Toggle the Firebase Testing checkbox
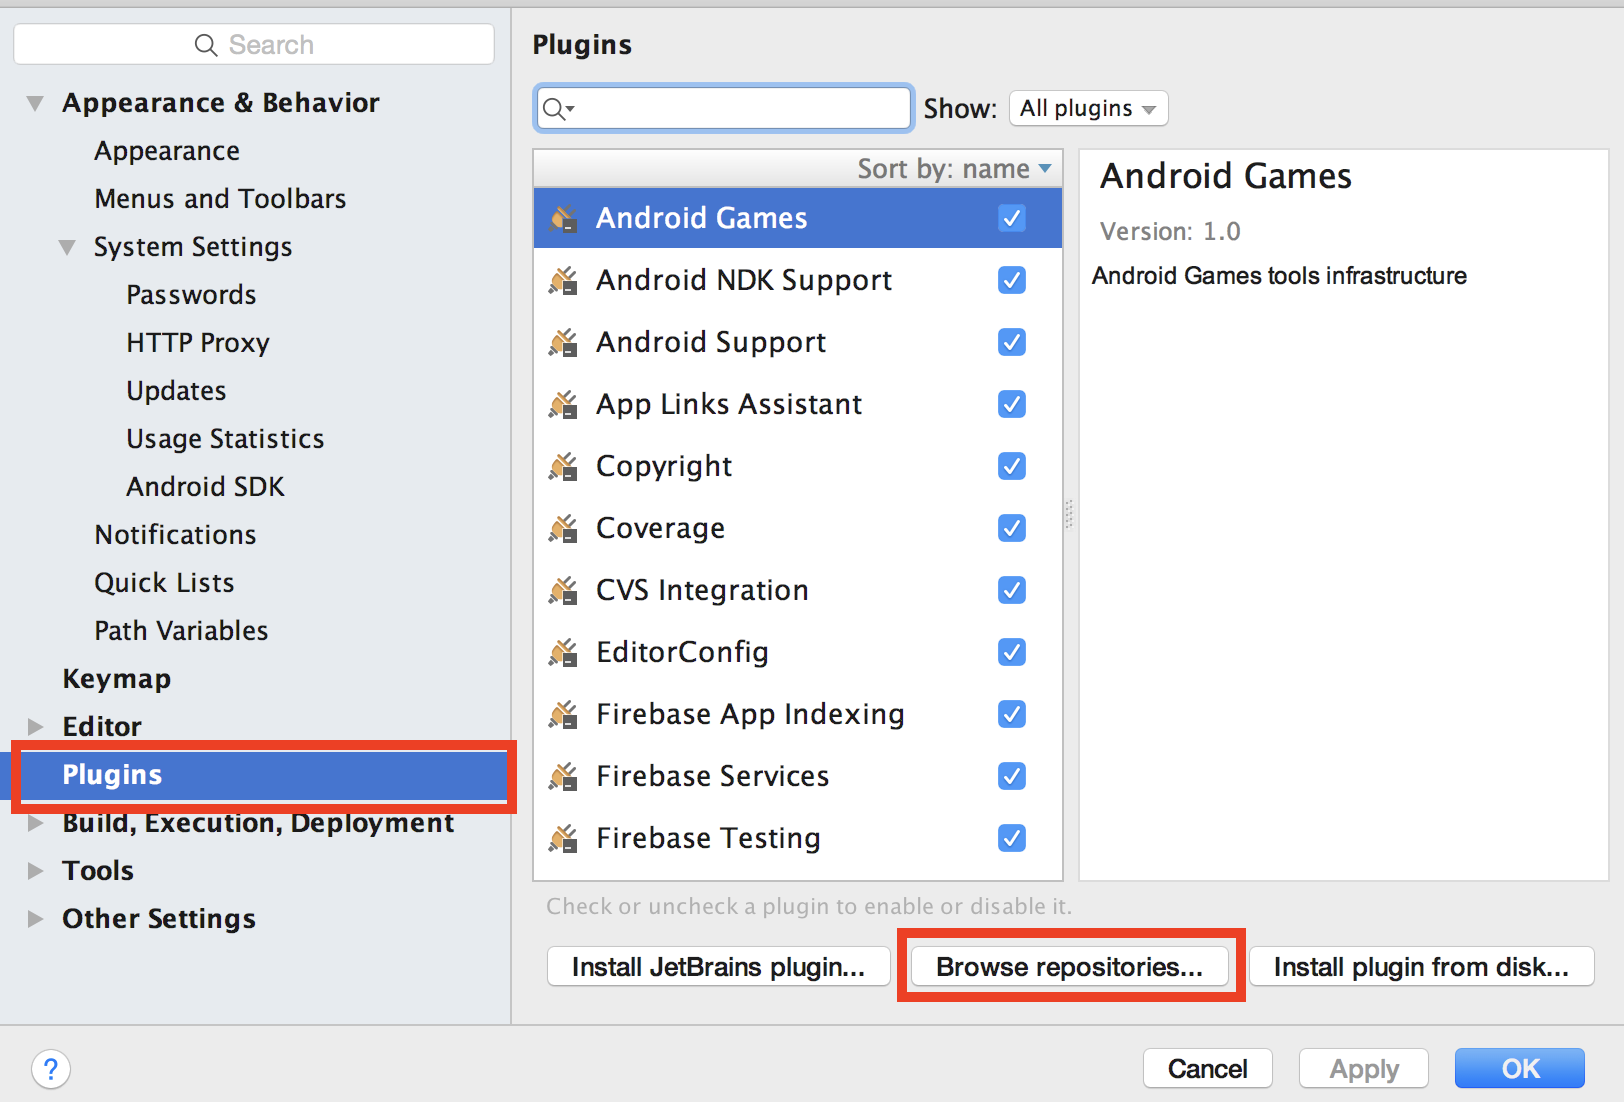The image size is (1624, 1102). click(1012, 838)
